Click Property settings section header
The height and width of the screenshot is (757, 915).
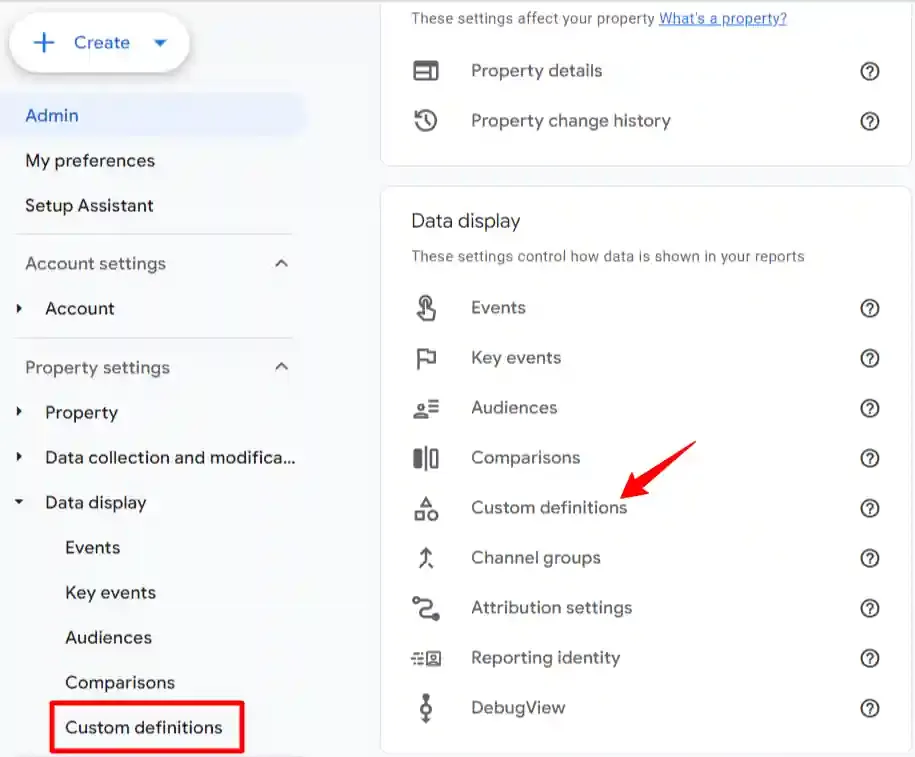[x=97, y=368]
